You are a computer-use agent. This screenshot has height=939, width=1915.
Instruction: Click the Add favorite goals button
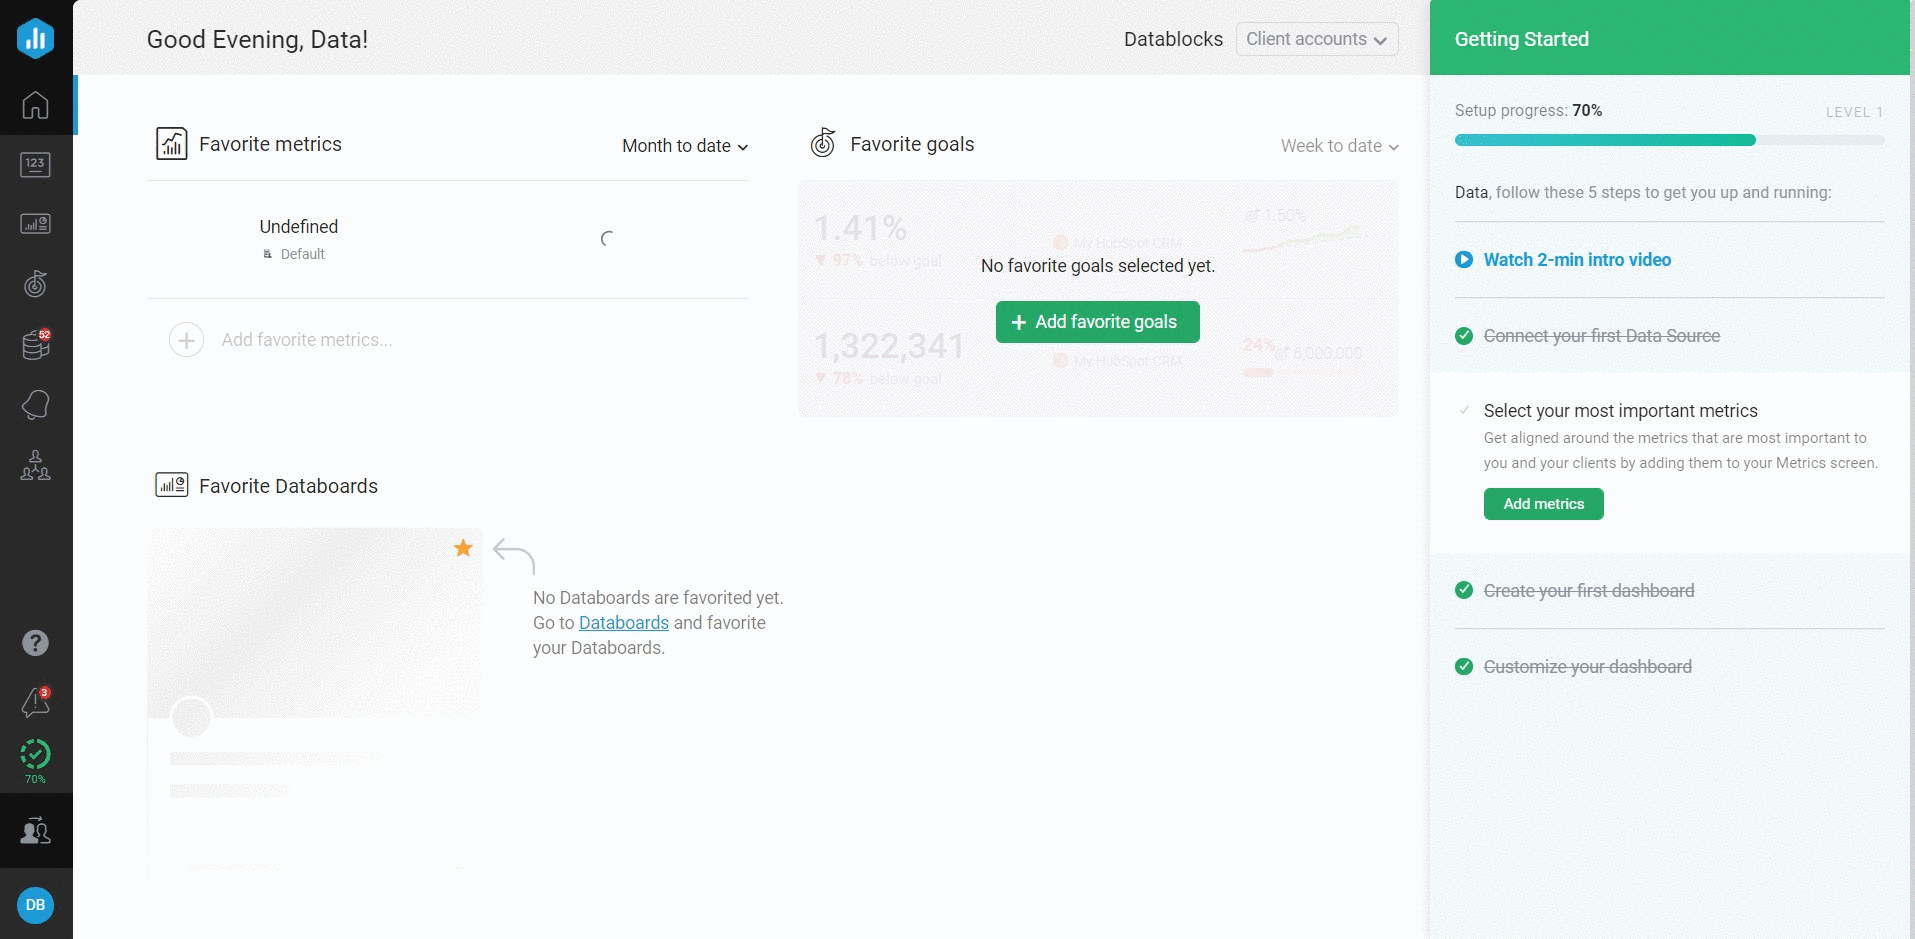pyautogui.click(x=1097, y=322)
